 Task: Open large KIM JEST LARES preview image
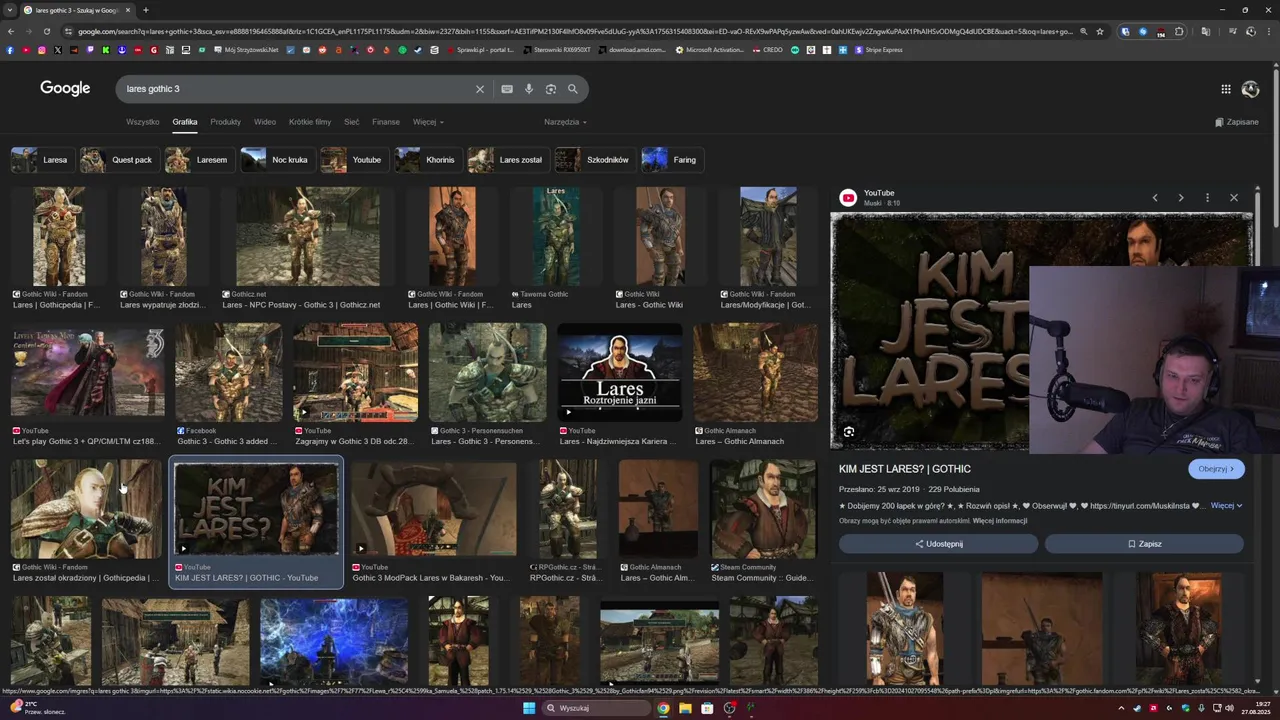[x=1040, y=332]
